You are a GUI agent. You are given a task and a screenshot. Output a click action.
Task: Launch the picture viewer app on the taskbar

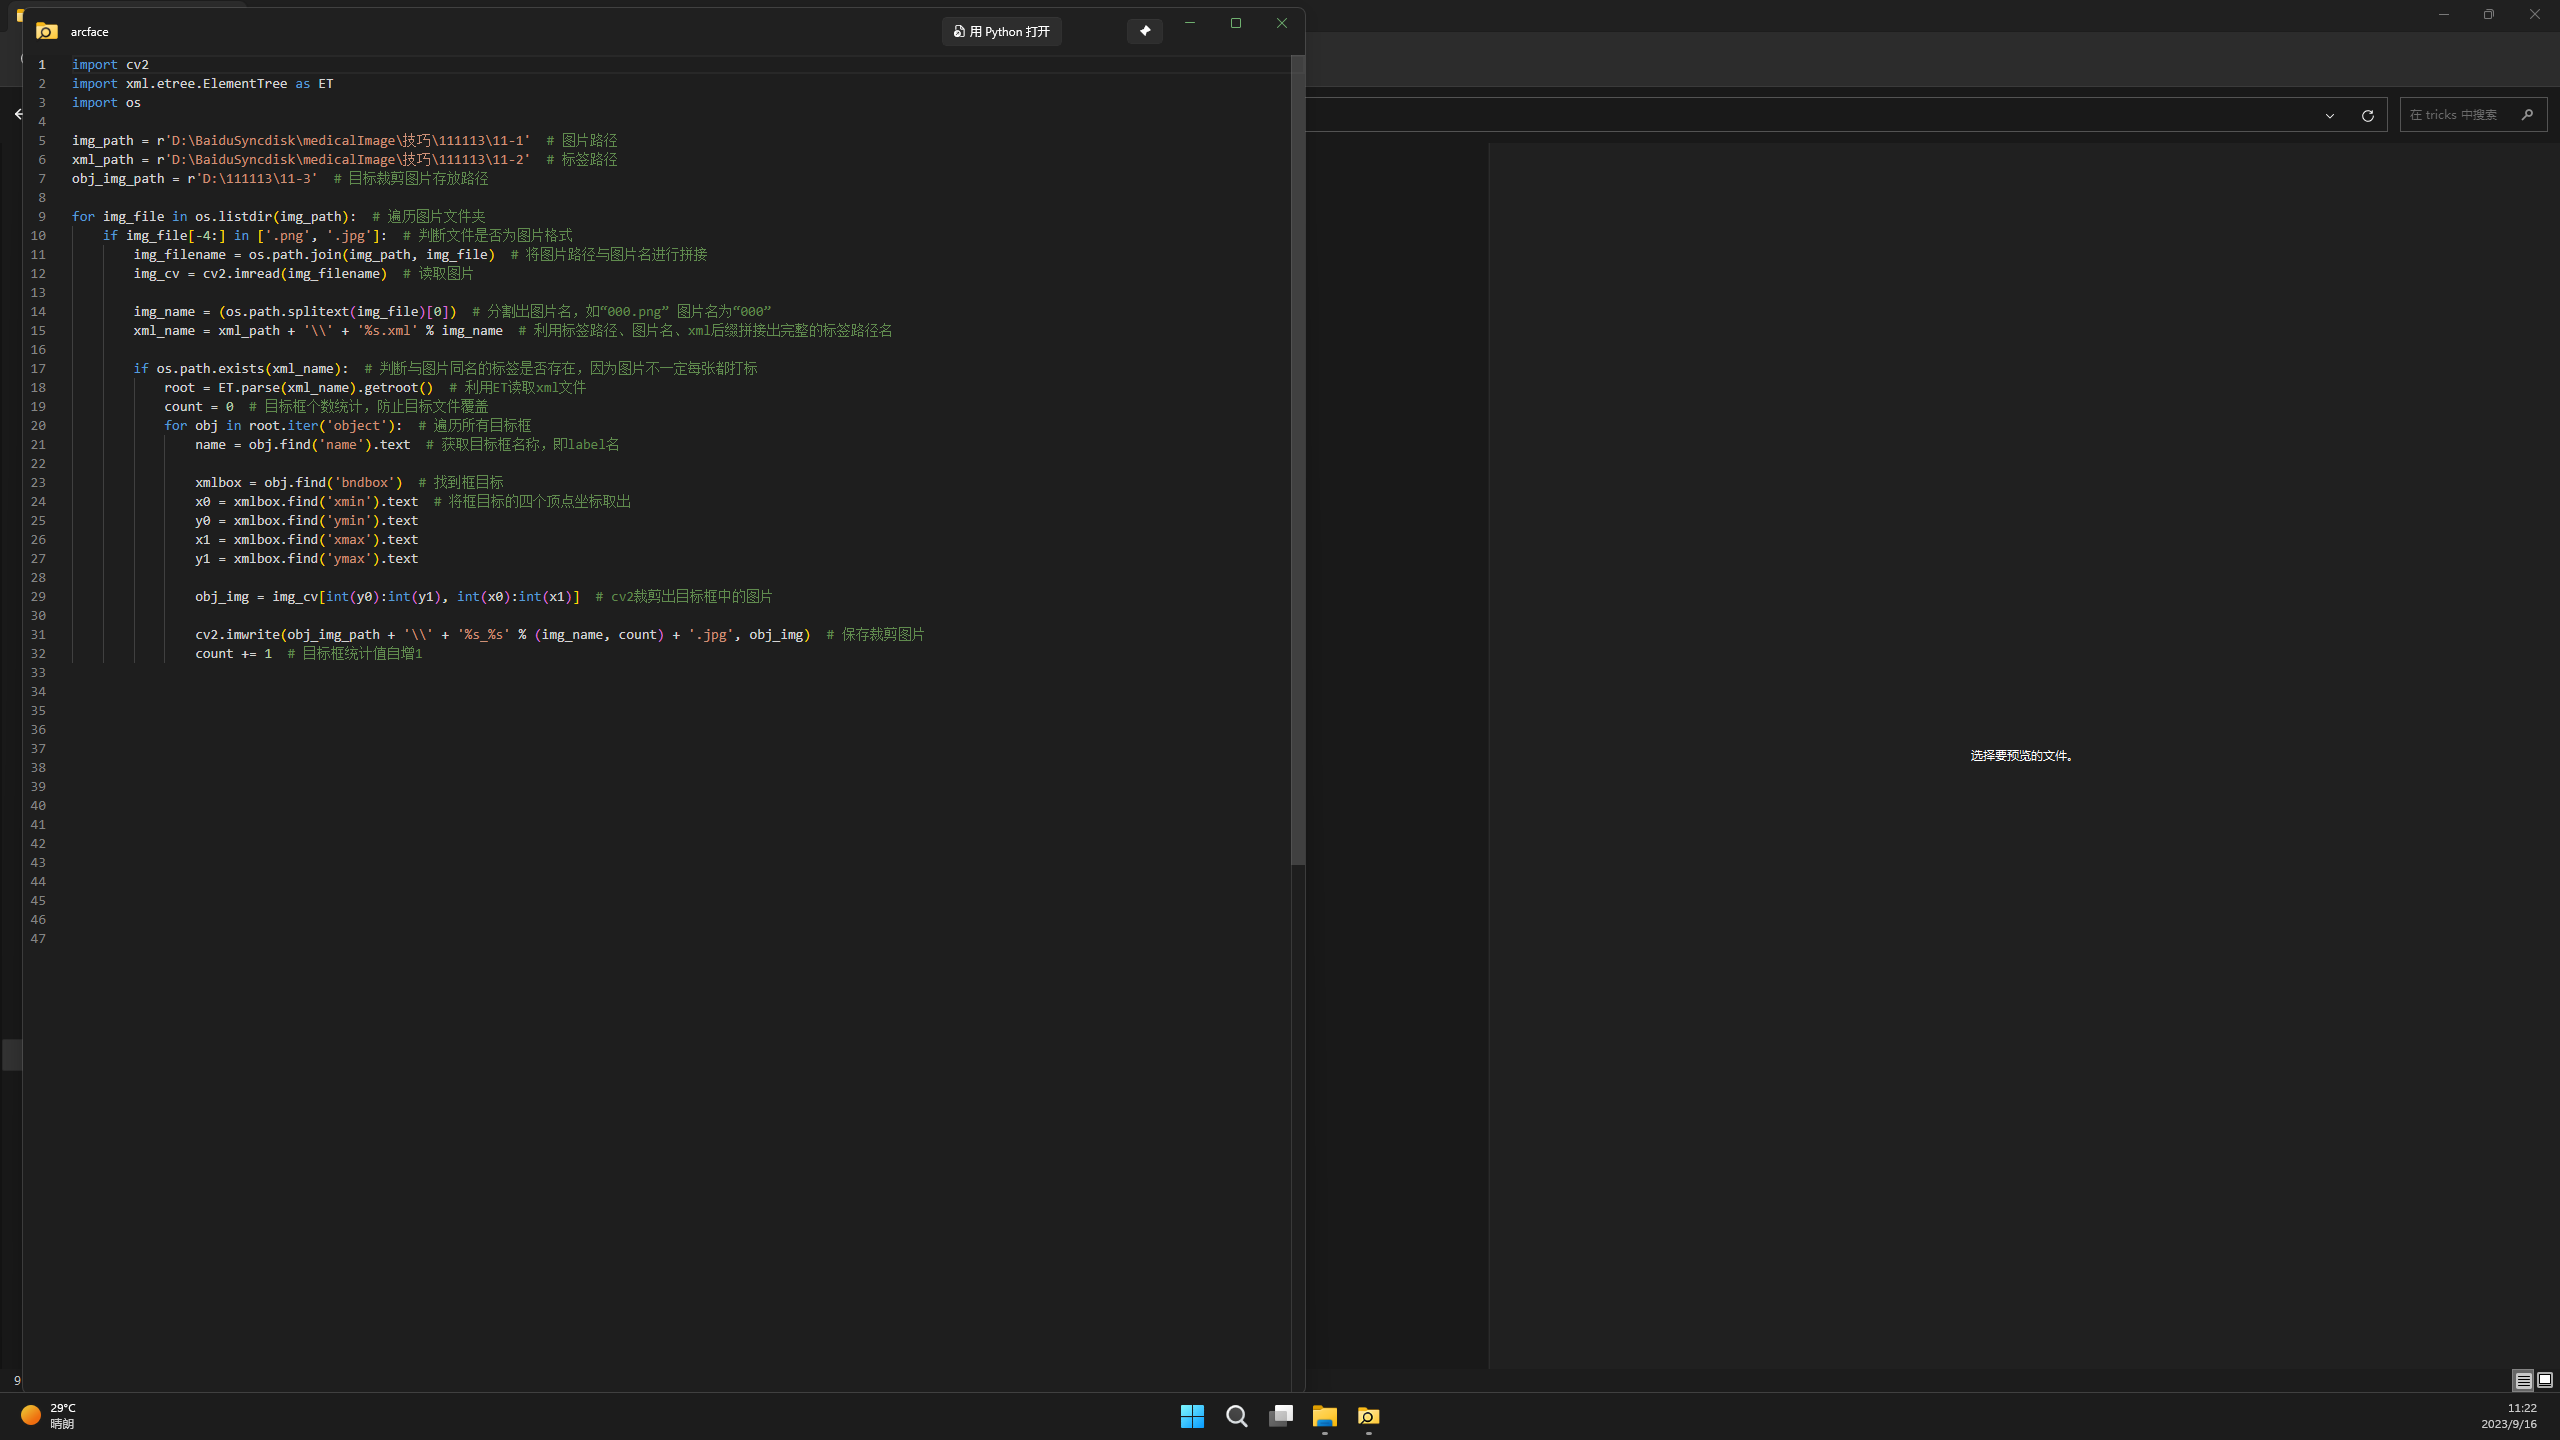coord(1369,1418)
